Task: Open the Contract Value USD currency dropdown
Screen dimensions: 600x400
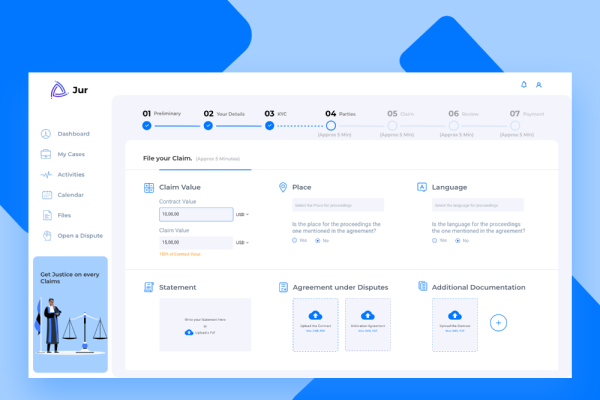Action: click(x=242, y=214)
